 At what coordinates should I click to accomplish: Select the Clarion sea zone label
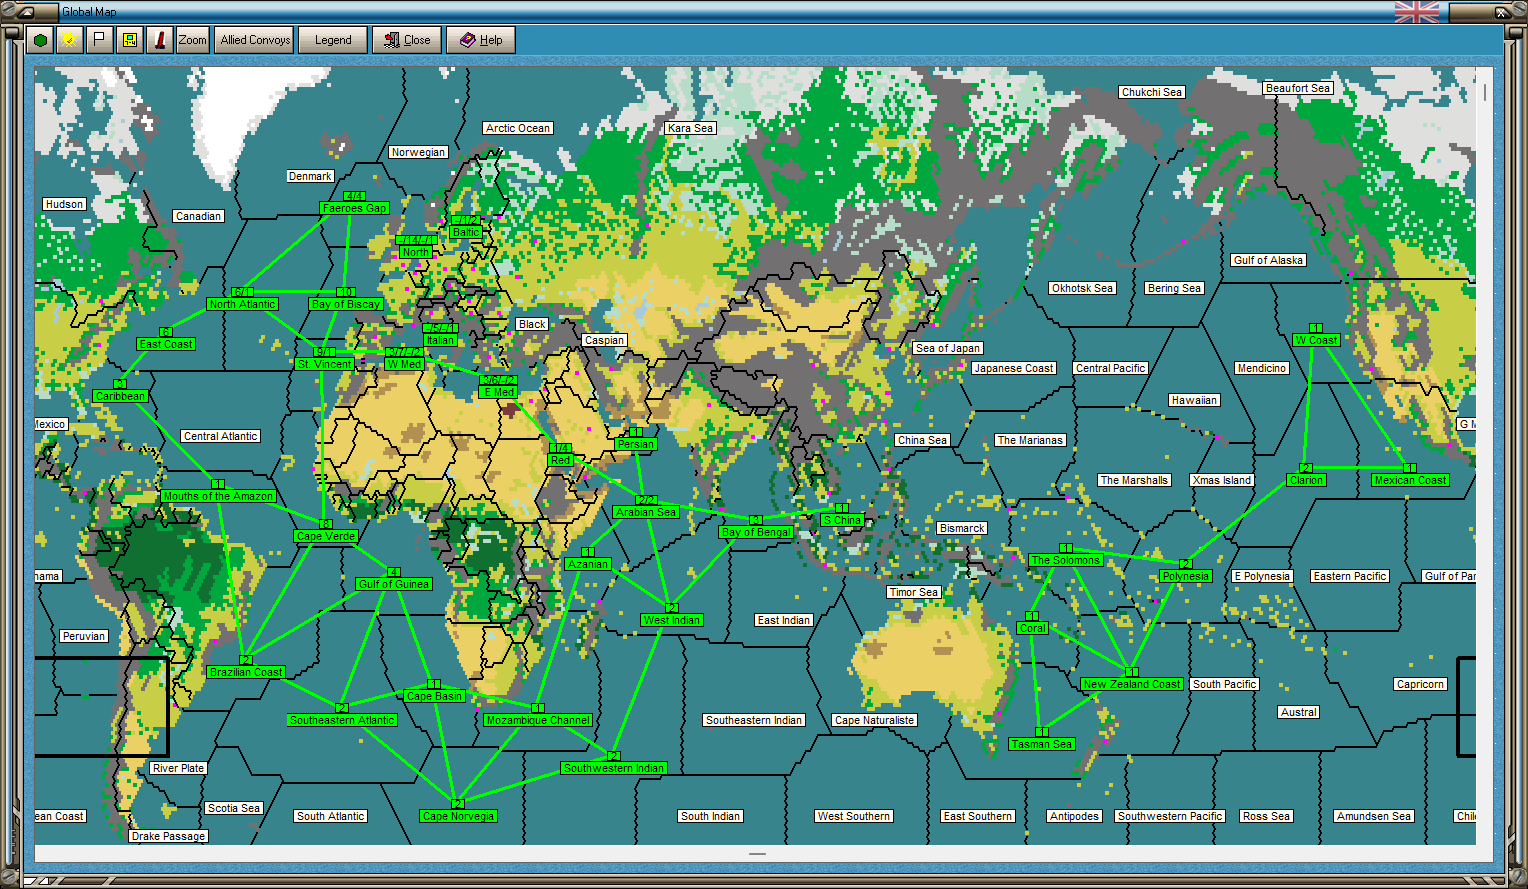tap(1307, 480)
